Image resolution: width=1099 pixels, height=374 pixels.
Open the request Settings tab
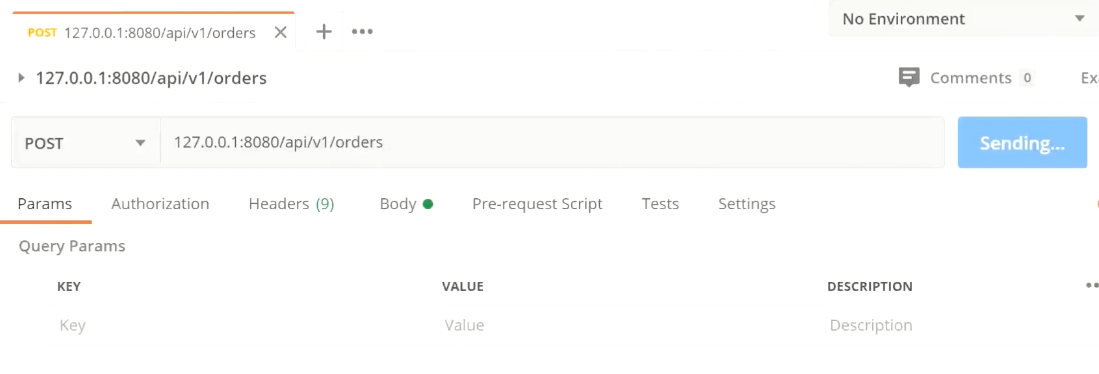point(746,204)
